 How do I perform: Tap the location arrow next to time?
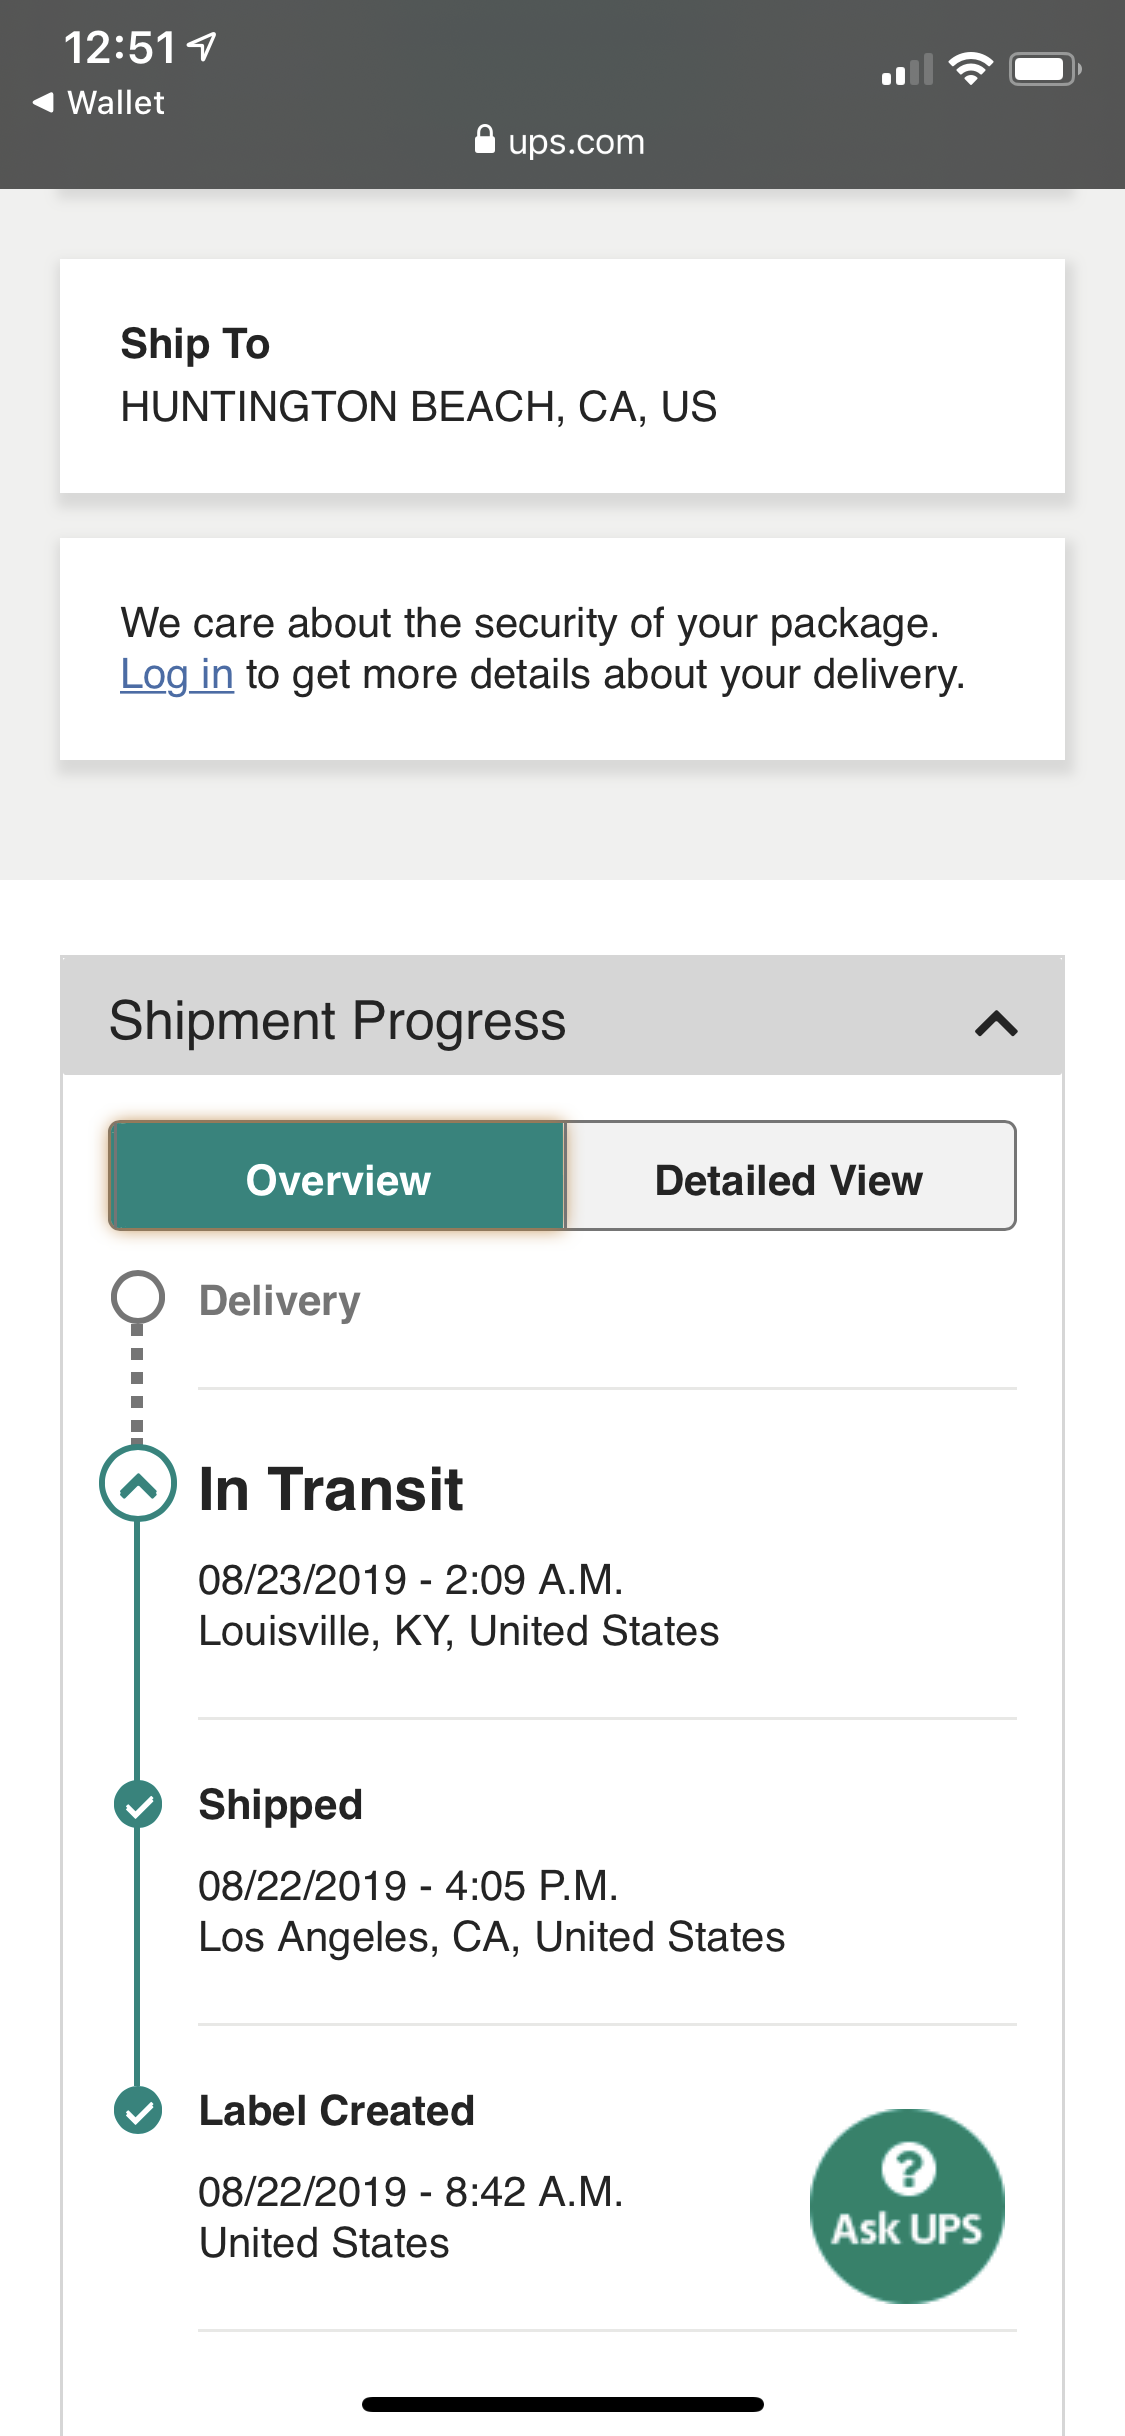pos(203,46)
